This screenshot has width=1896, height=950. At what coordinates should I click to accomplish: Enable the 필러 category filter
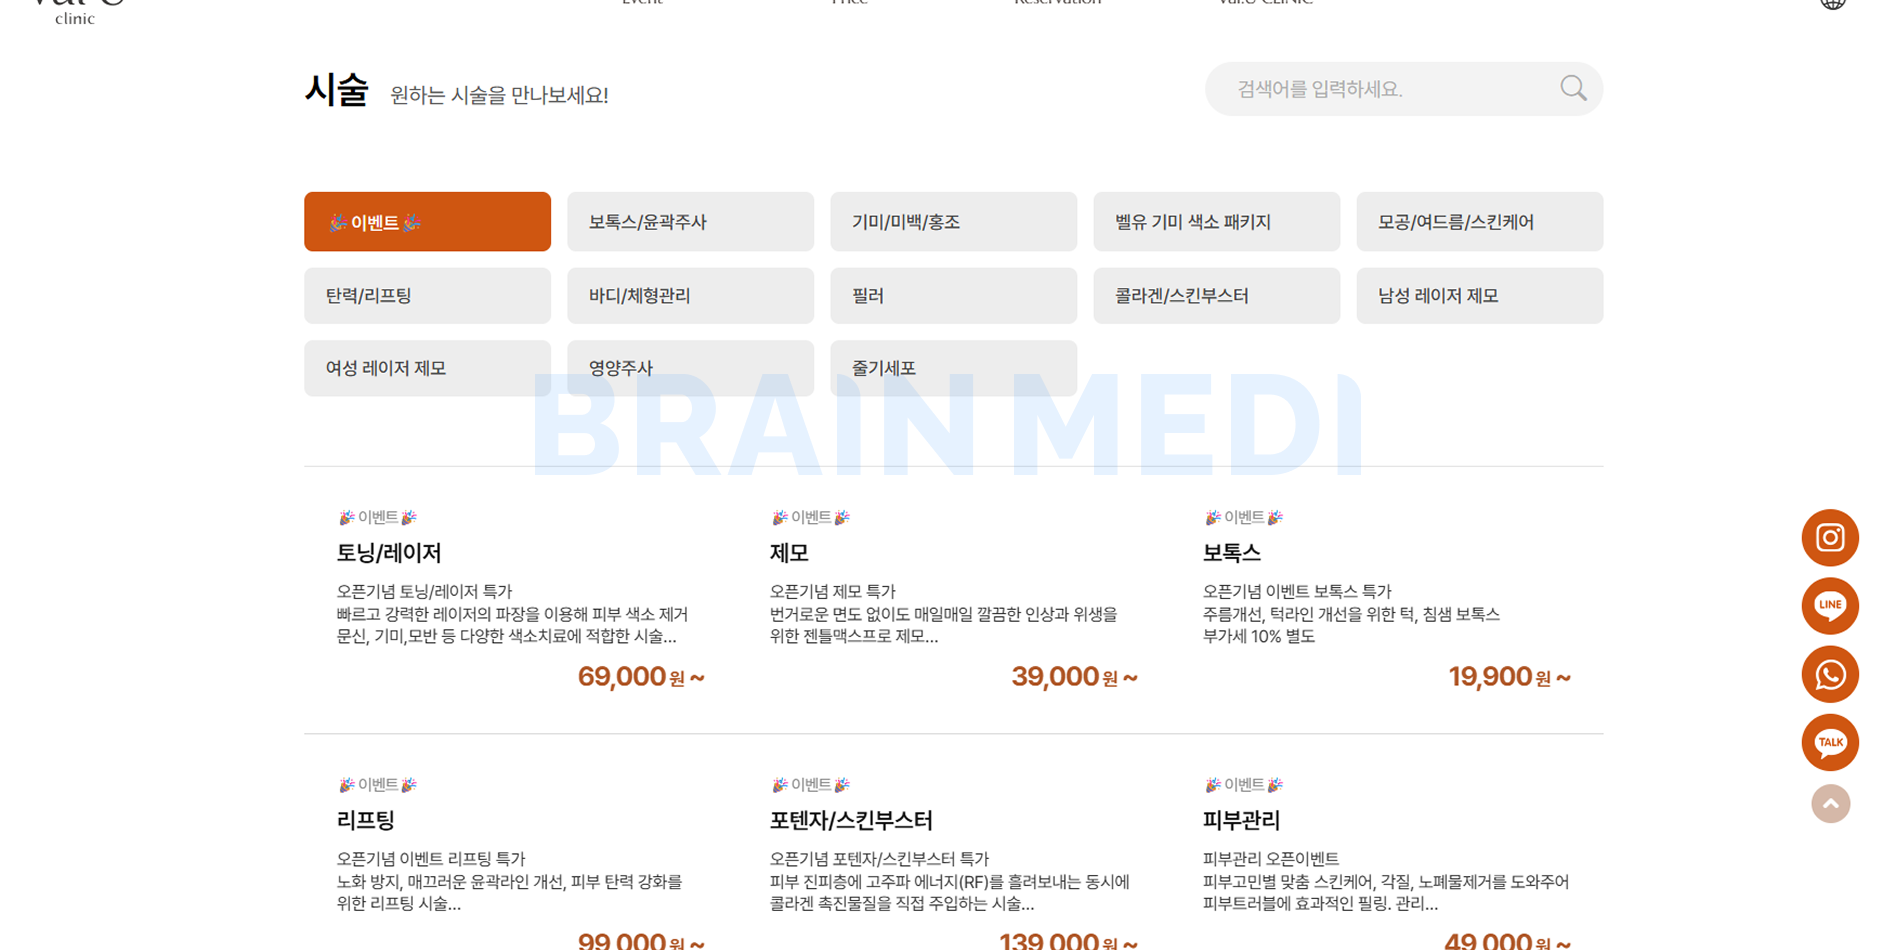[x=953, y=295]
